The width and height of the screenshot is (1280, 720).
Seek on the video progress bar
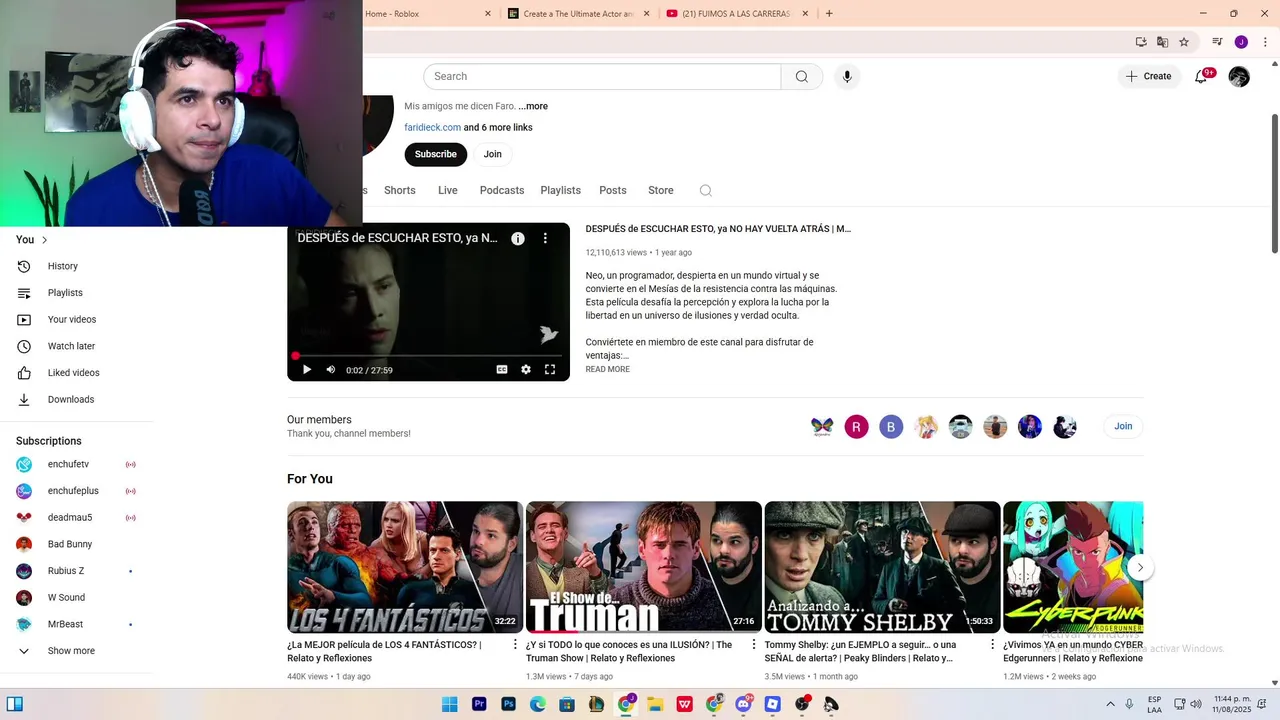tap(428, 355)
